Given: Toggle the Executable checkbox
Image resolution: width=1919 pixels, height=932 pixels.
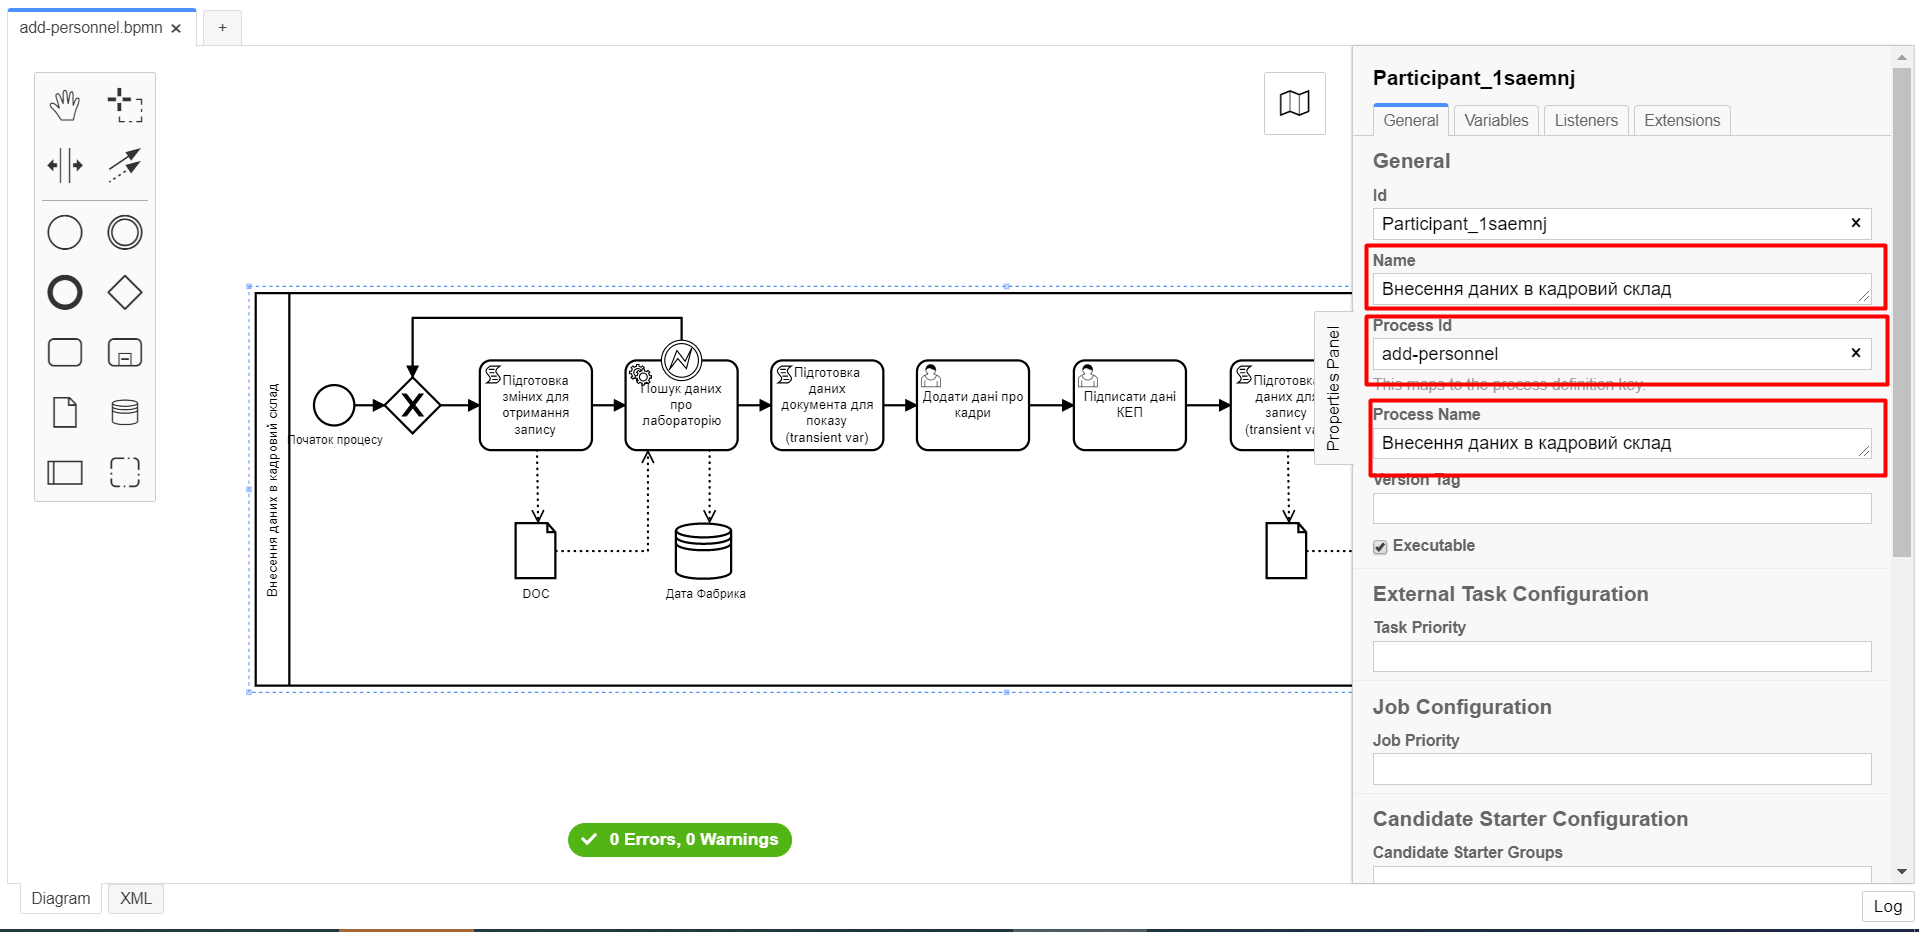Looking at the screenshot, I should point(1380,547).
